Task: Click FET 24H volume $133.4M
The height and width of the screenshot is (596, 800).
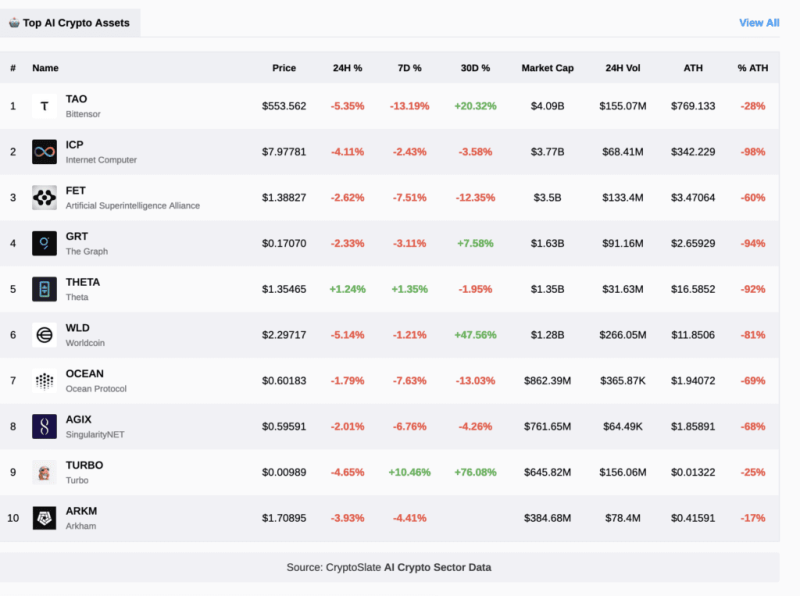Action: 623,197
